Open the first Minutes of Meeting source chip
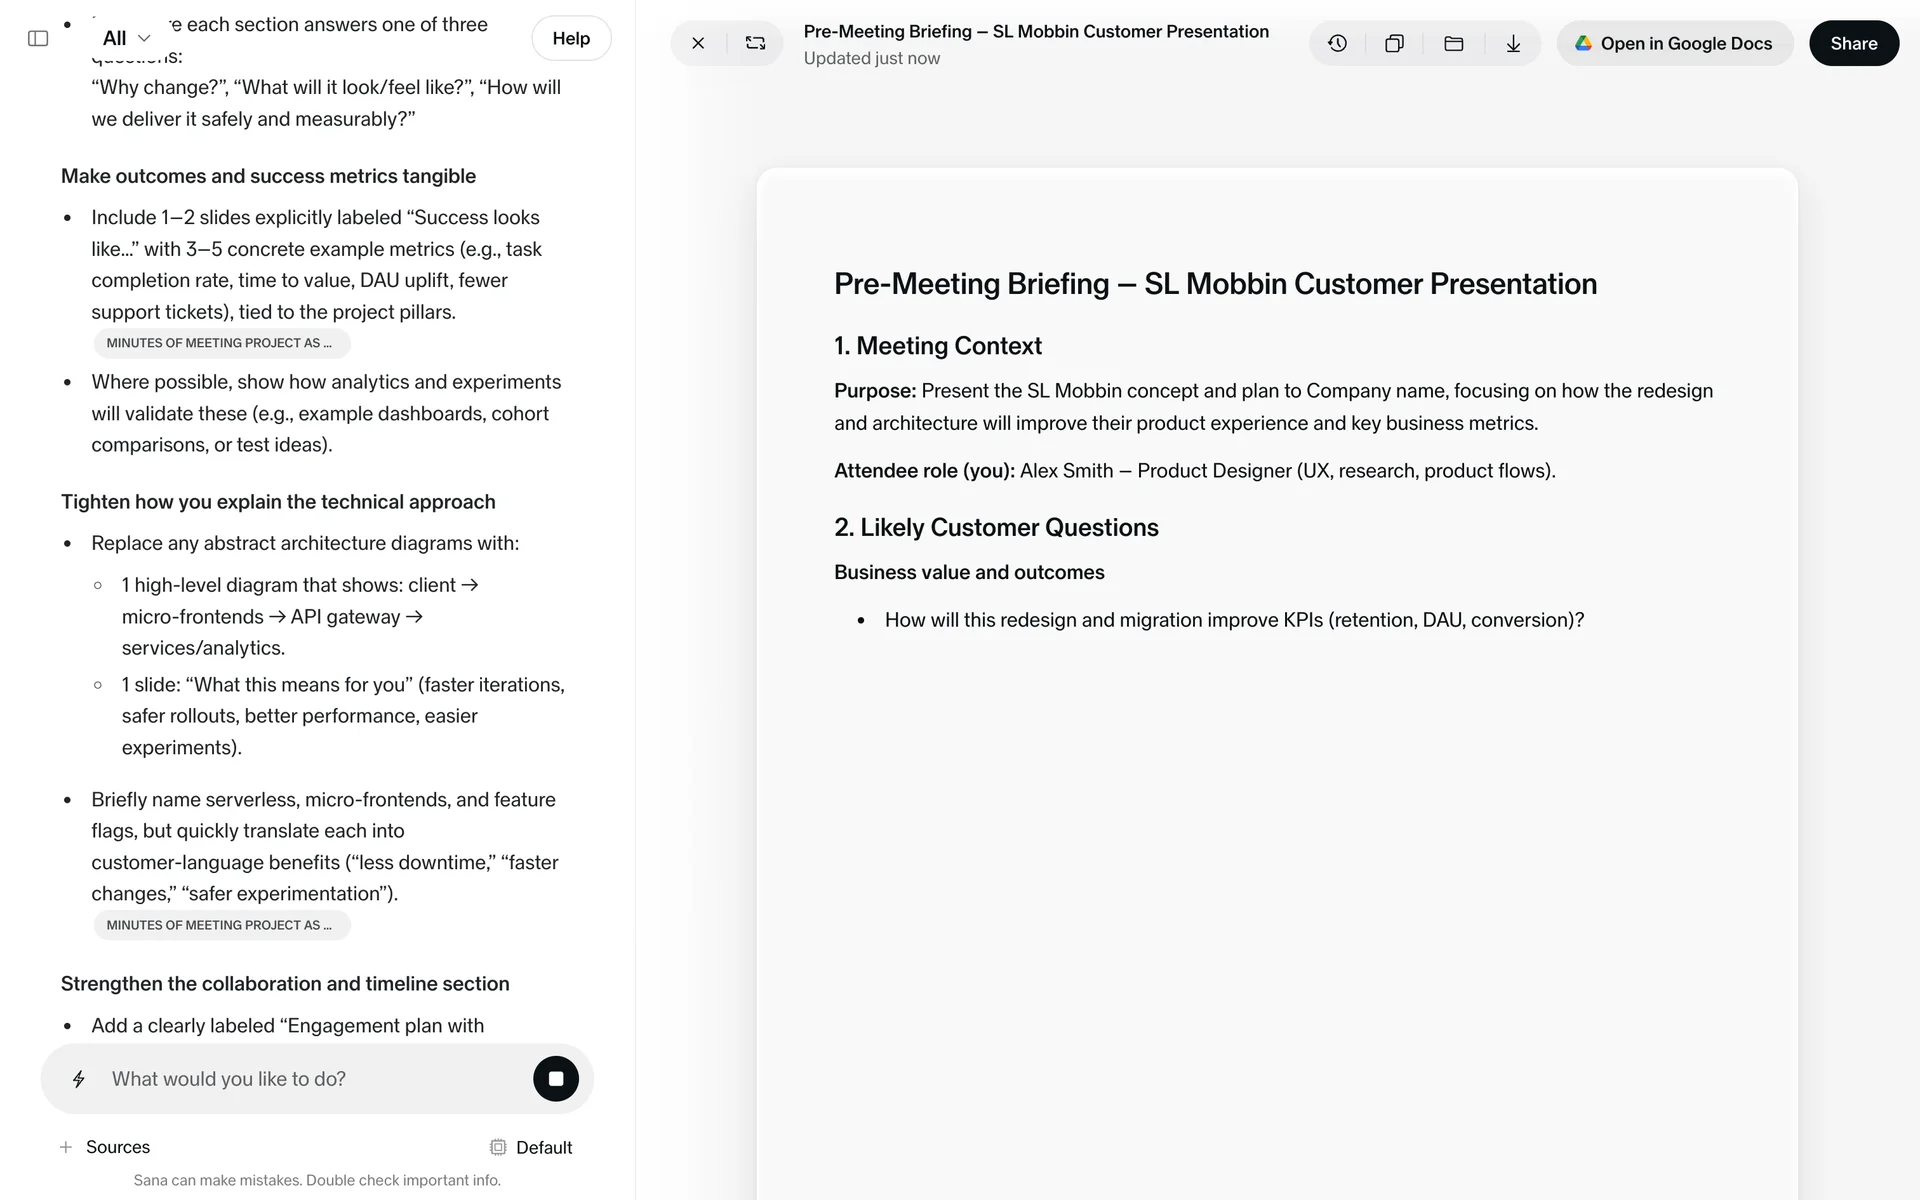The height and width of the screenshot is (1200, 1920). point(221,343)
